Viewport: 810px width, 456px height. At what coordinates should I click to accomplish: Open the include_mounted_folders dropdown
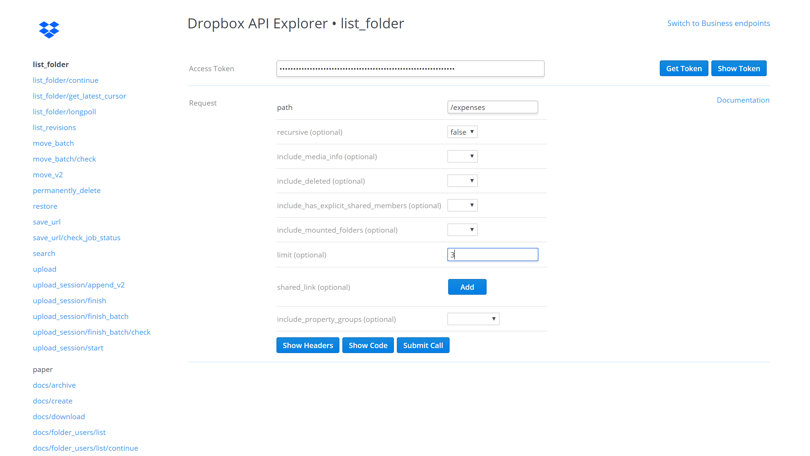click(x=462, y=230)
